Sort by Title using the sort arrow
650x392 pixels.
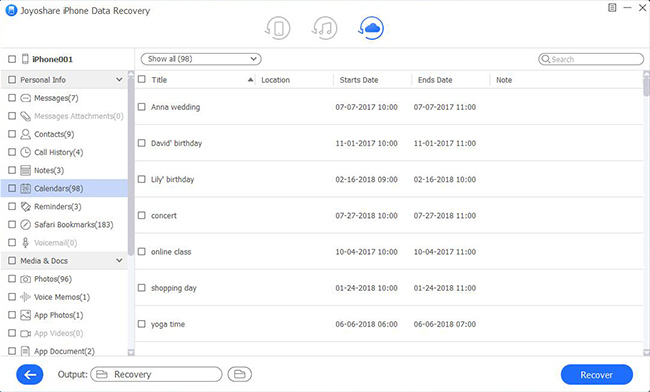[250, 80]
